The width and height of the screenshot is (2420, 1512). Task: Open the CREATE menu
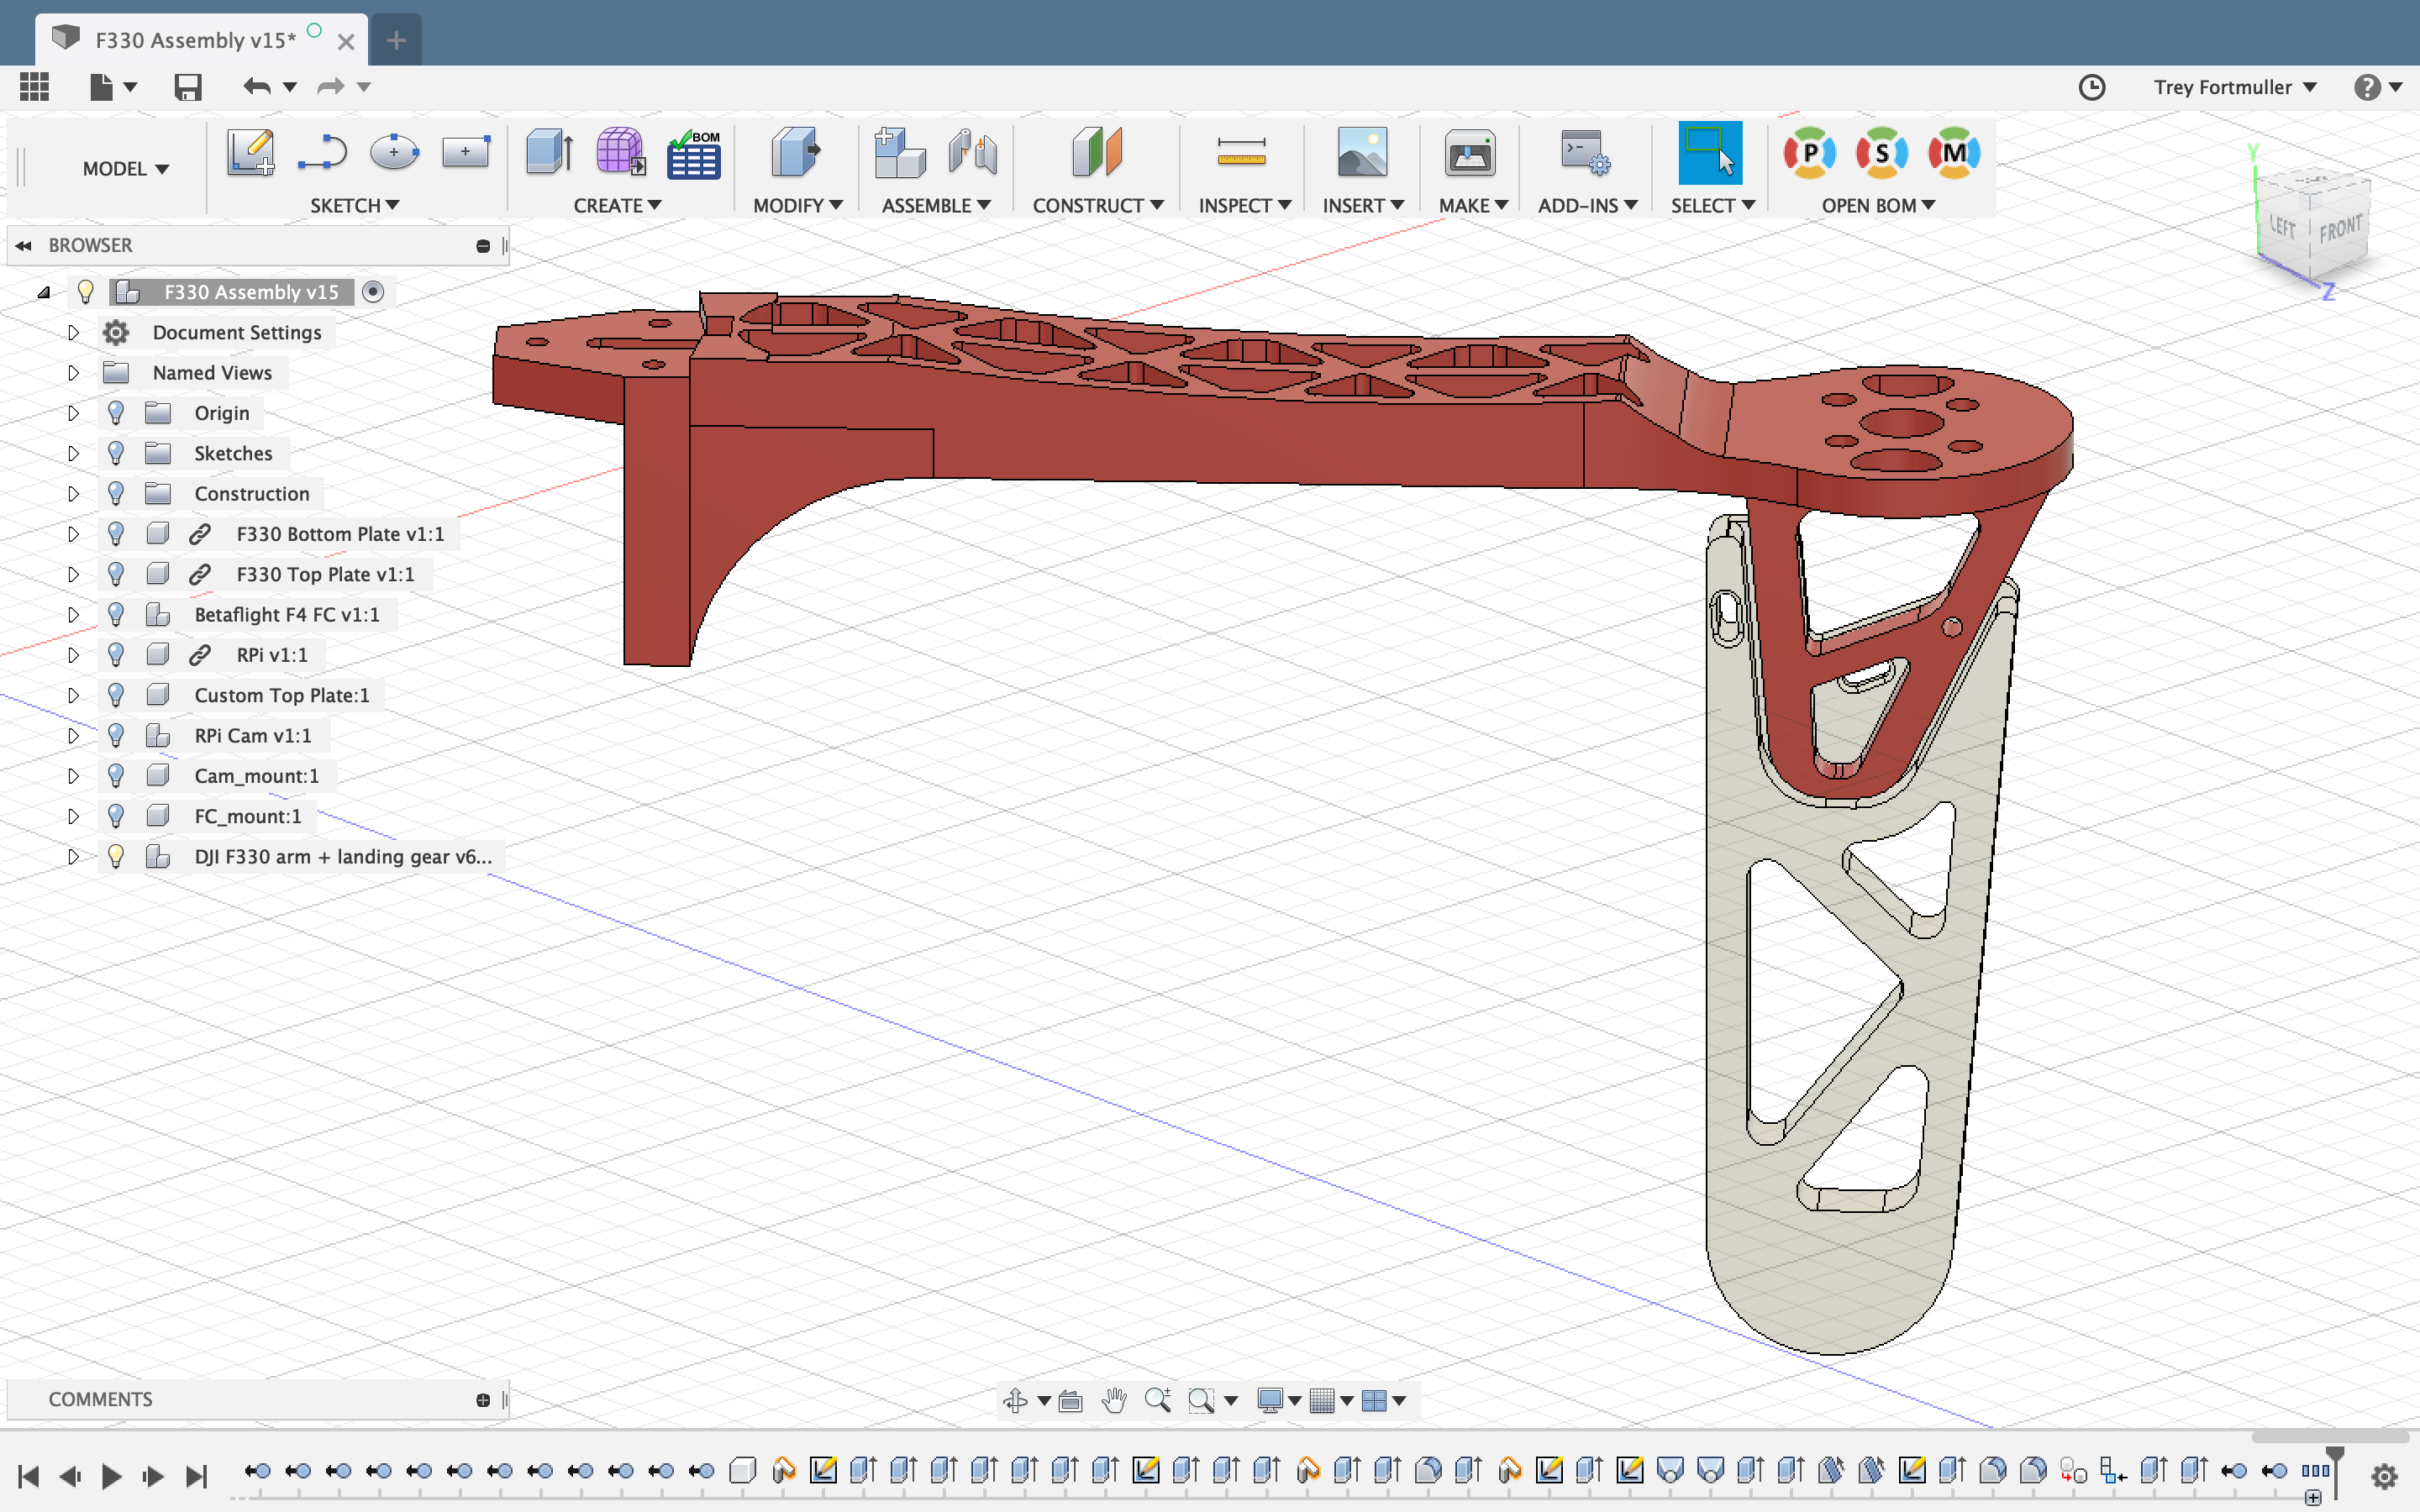pyautogui.click(x=617, y=205)
